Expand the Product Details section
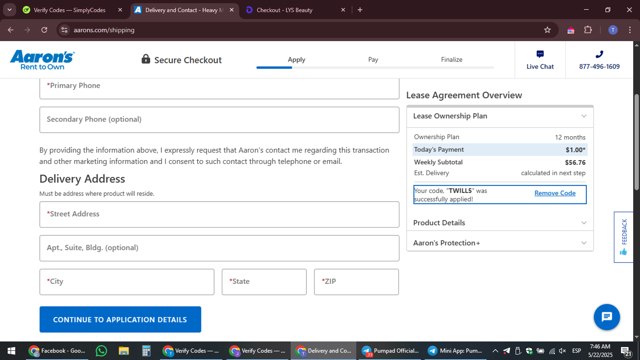The width and height of the screenshot is (640, 360). click(x=500, y=223)
